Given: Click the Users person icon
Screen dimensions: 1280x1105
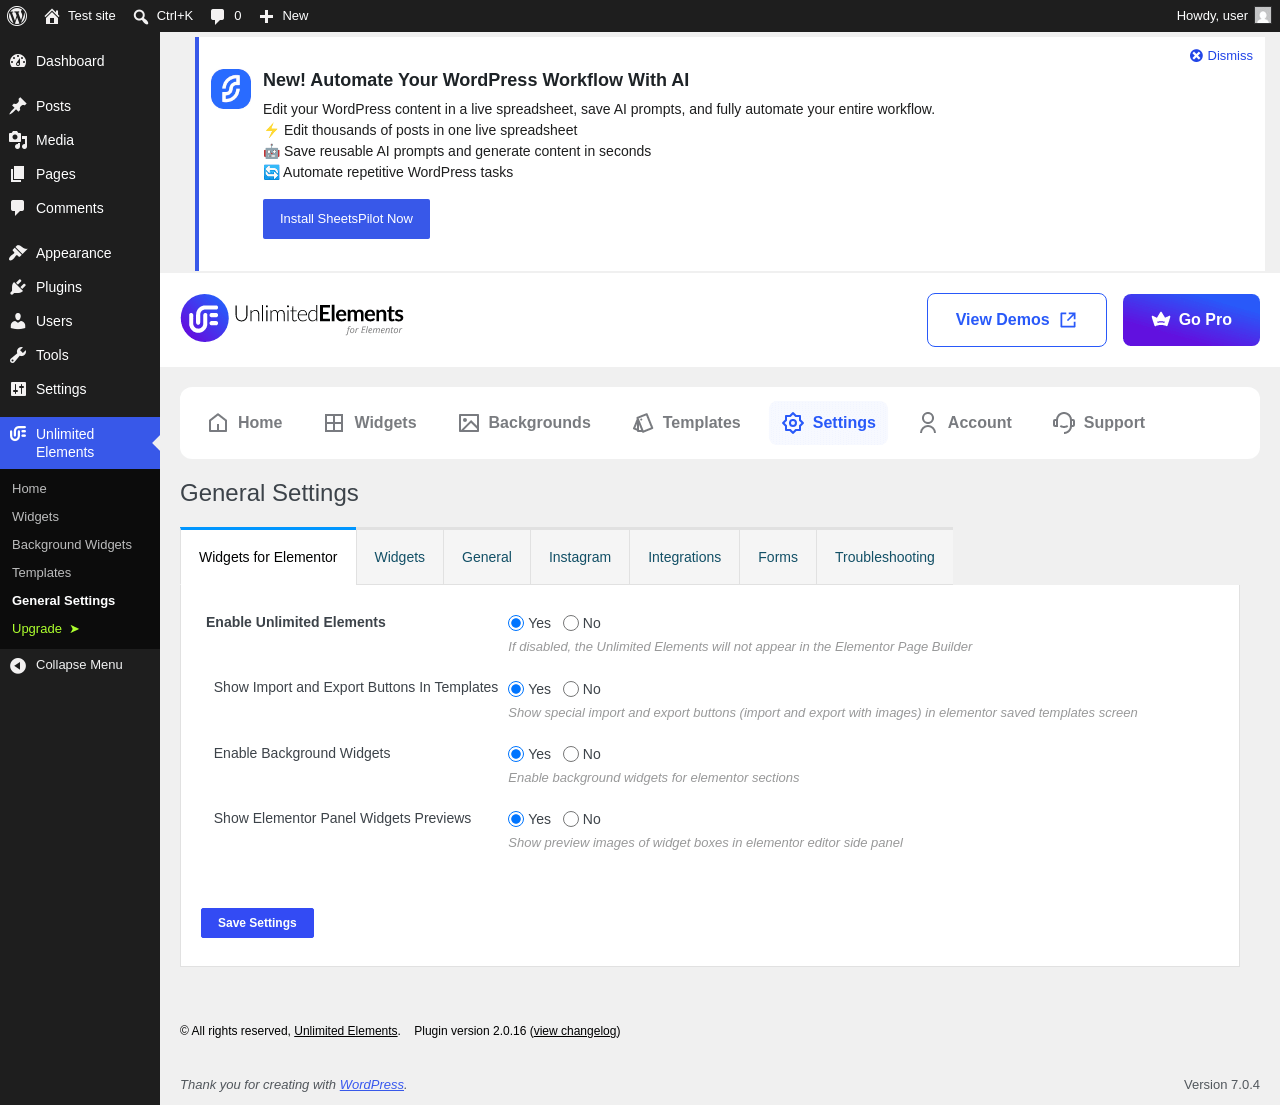Looking at the screenshot, I should click(18, 321).
